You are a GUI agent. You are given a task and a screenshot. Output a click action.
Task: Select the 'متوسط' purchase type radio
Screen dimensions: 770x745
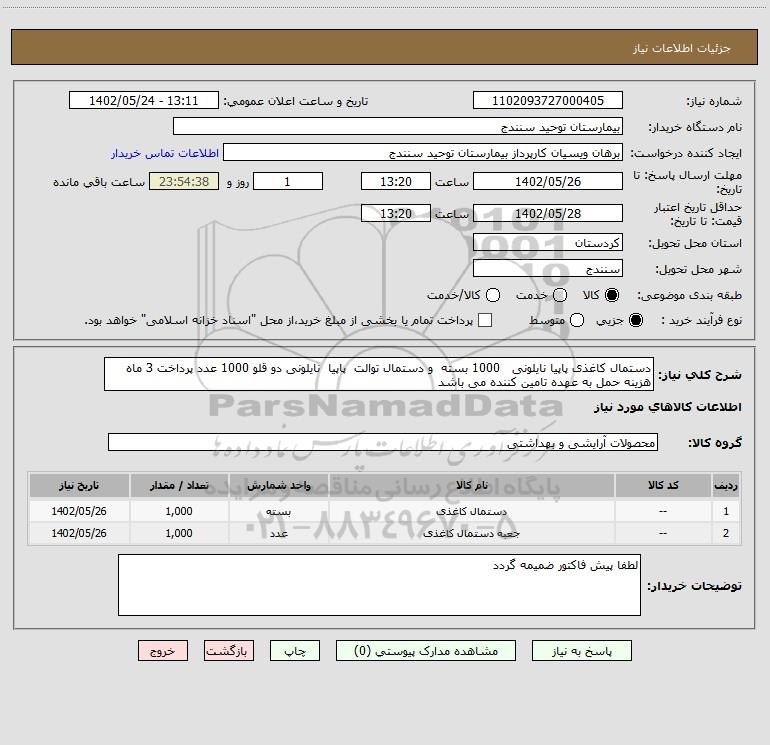(x=560, y=320)
